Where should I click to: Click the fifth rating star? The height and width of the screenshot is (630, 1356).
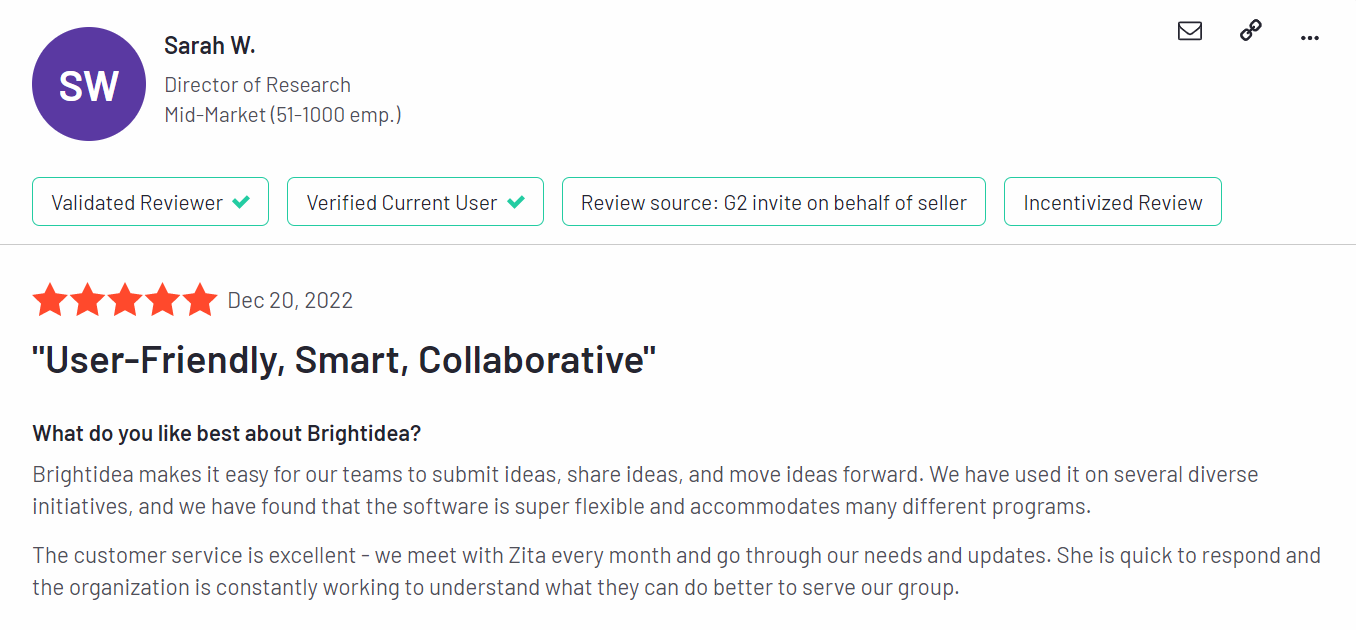click(200, 300)
